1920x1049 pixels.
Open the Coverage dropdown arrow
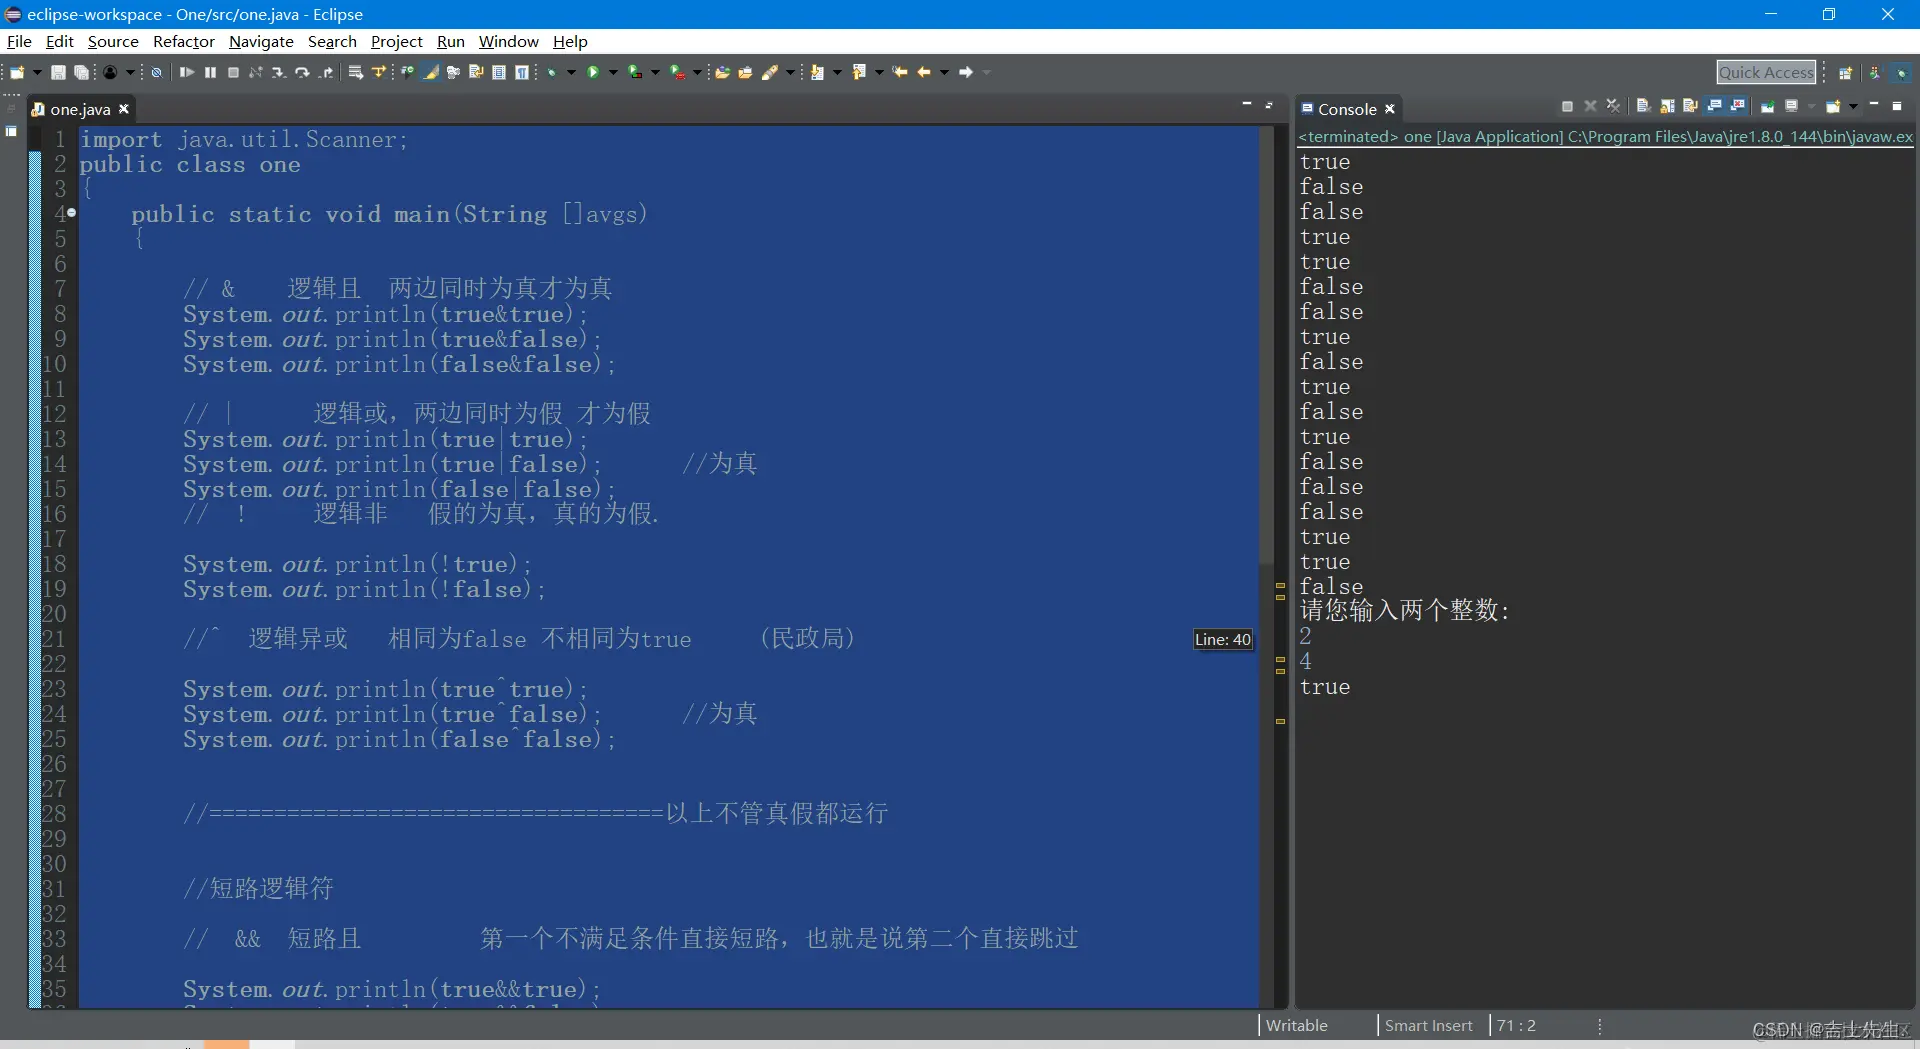[x=655, y=72]
